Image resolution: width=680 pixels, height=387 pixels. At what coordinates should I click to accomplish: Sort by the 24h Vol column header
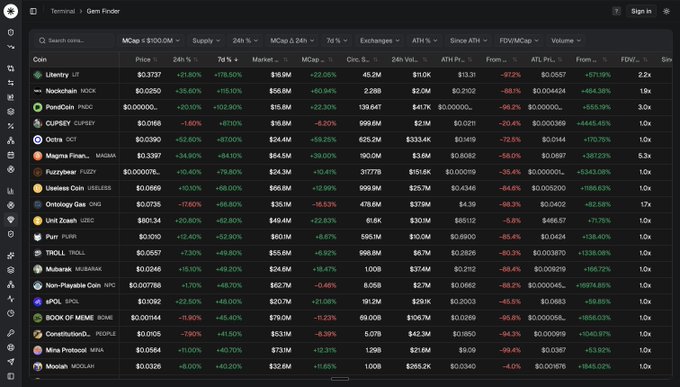click(409, 59)
